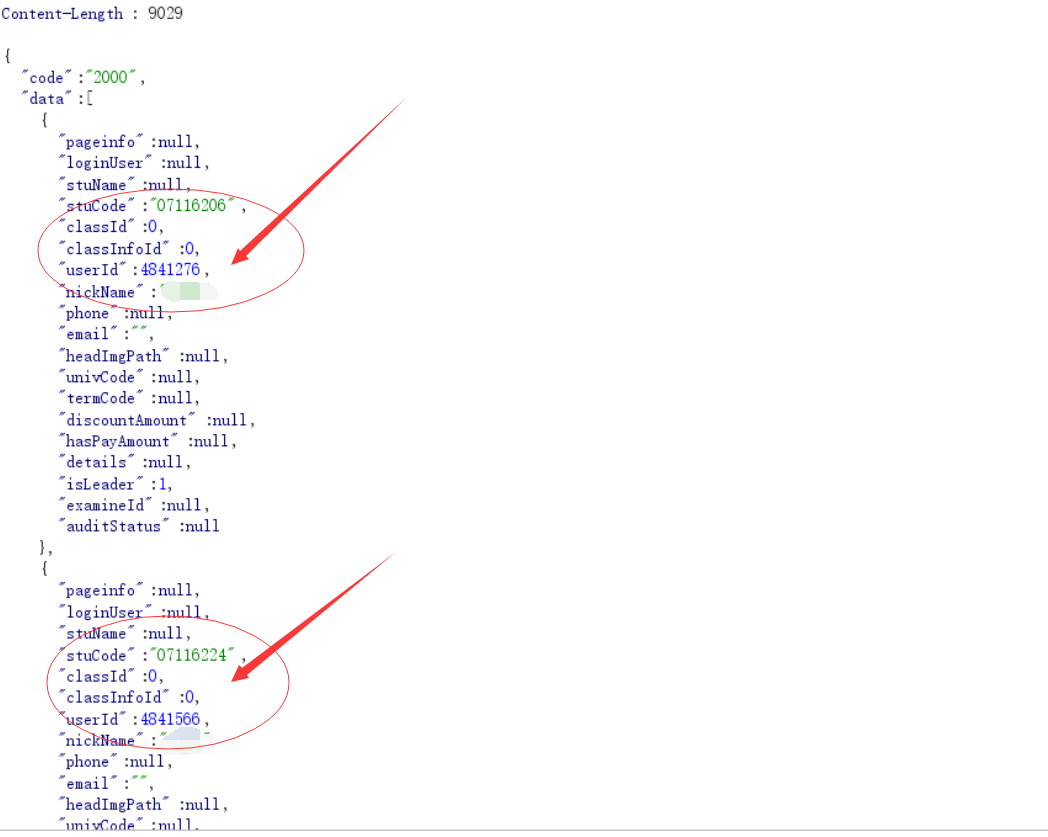Select the "code":"2000" line
This screenshot has height=837, width=1048.
(x=83, y=78)
